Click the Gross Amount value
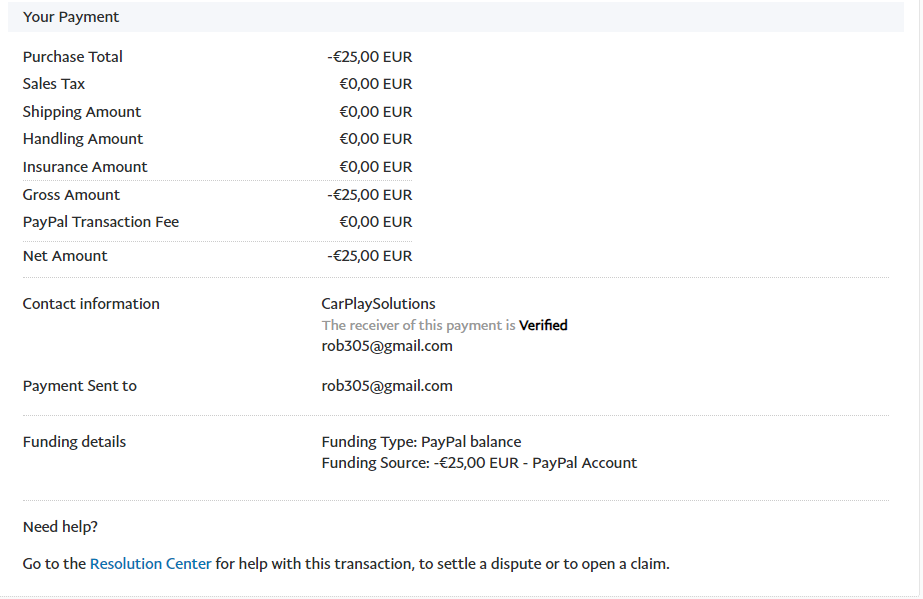The height and width of the screenshot is (599, 923). coord(370,195)
